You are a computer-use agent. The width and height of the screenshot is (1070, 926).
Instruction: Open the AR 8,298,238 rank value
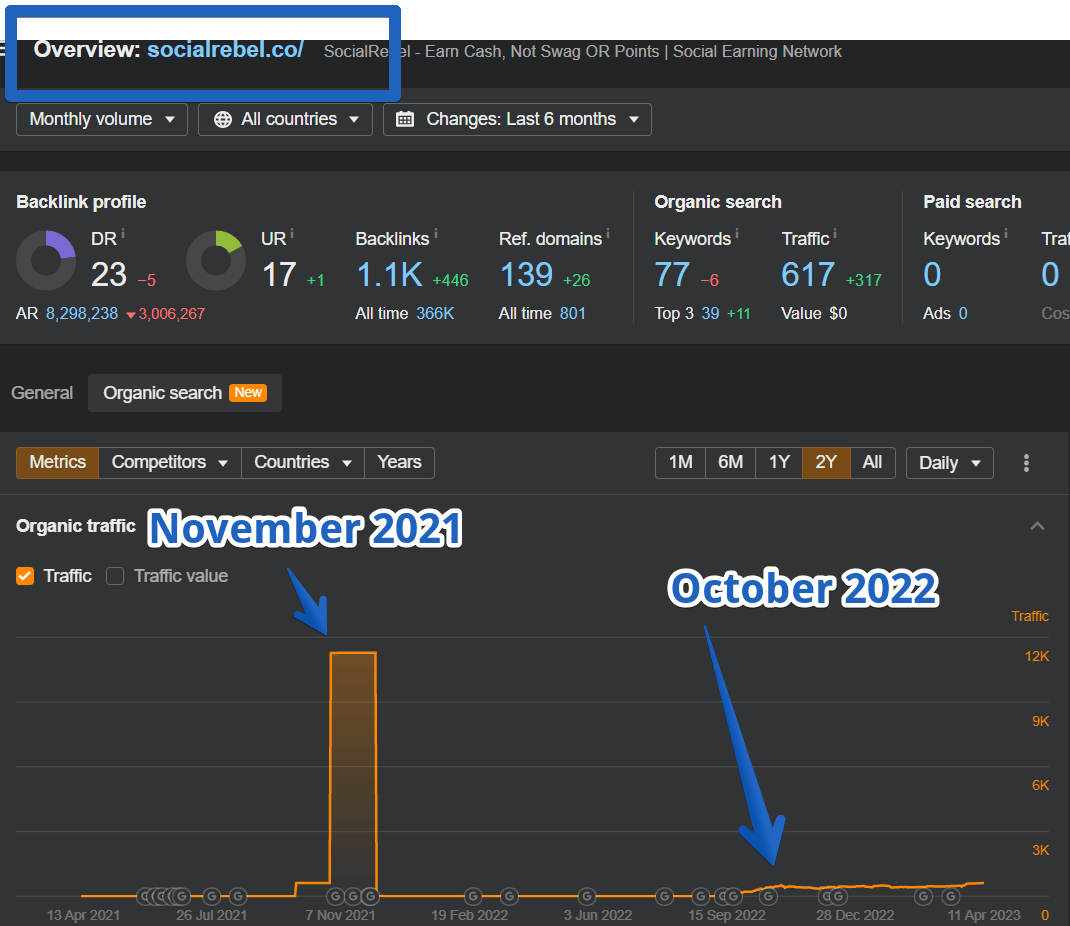click(82, 314)
